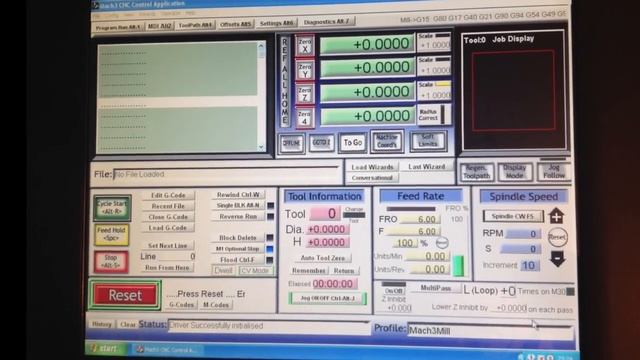Screen dimensions: 640x360
Task: Click the Stop button
Action: [111, 261]
